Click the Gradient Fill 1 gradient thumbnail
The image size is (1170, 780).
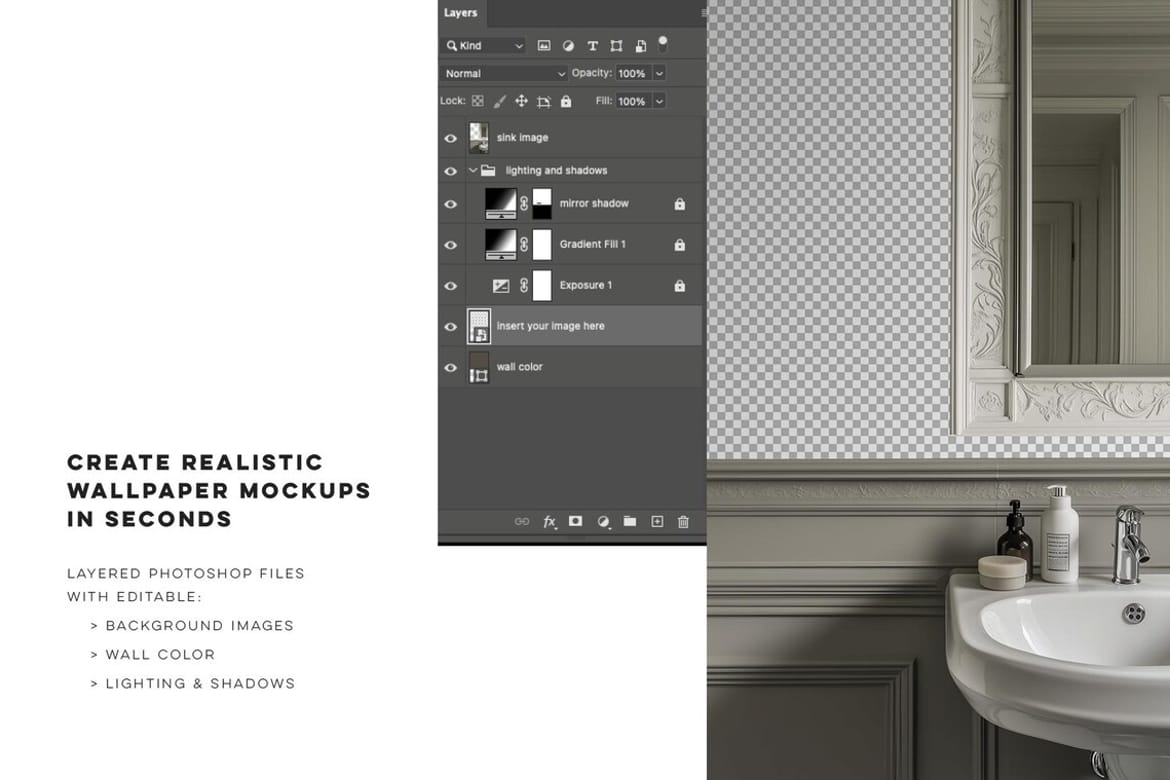[501, 244]
